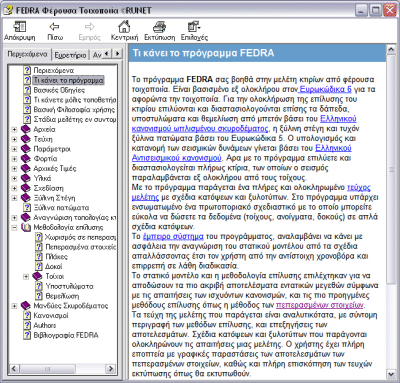Viewport: 400px width, 383px height.
Task: Open the Τι κάνετε μόλις τοποθετήσετε topic
Action: click(x=75, y=100)
